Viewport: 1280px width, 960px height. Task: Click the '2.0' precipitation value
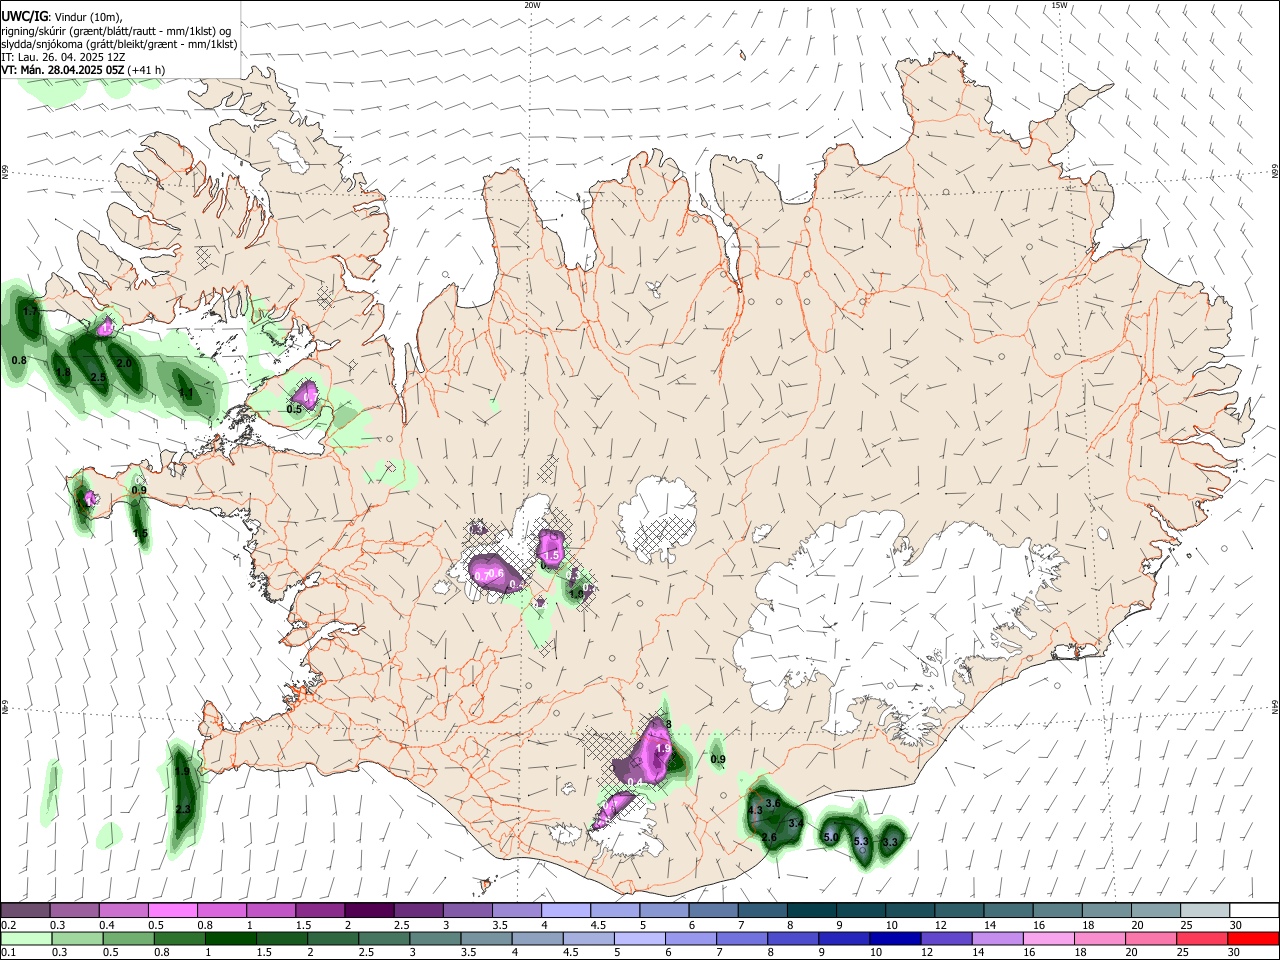tap(124, 363)
